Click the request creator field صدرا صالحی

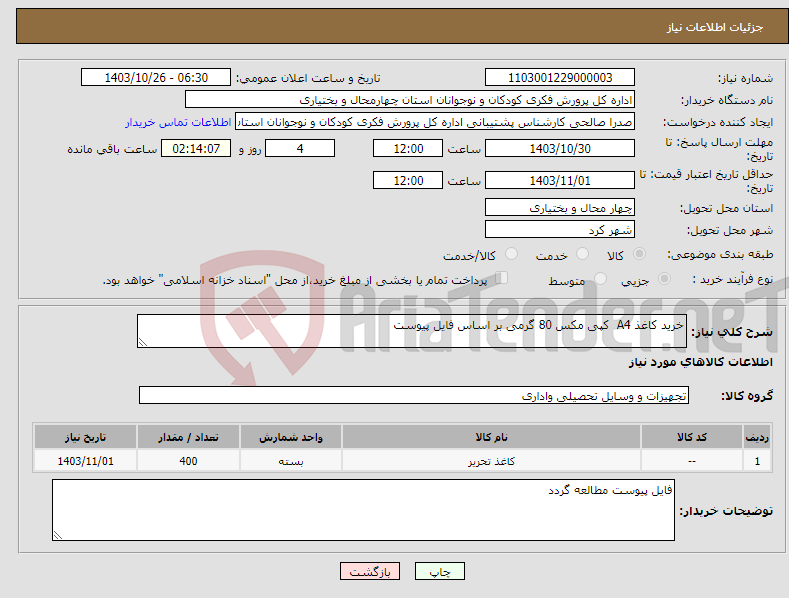click(x=435, y=122)
